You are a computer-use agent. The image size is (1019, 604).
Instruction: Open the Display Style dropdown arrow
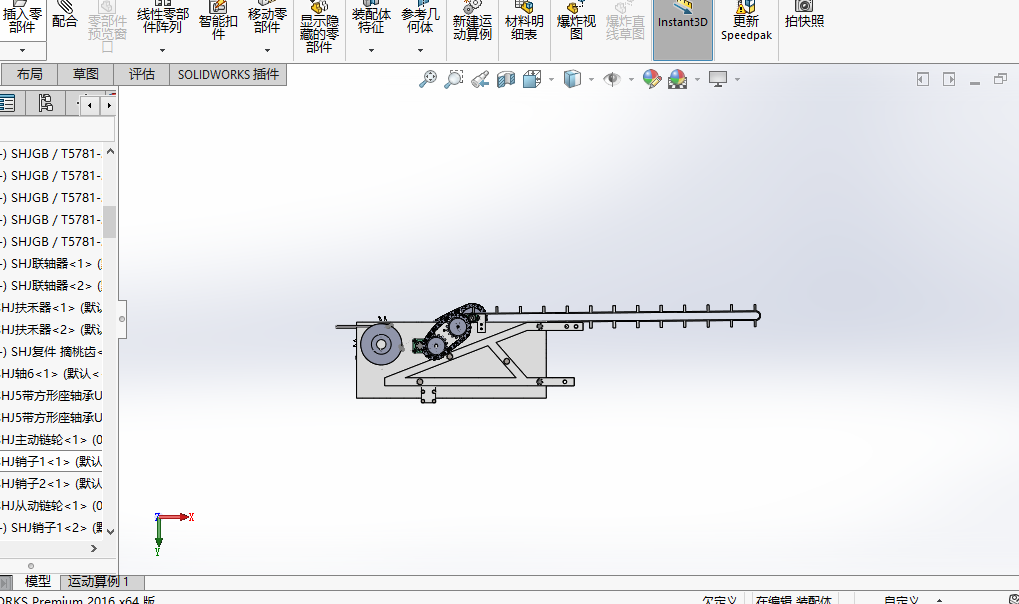click(x=591, y=79)
